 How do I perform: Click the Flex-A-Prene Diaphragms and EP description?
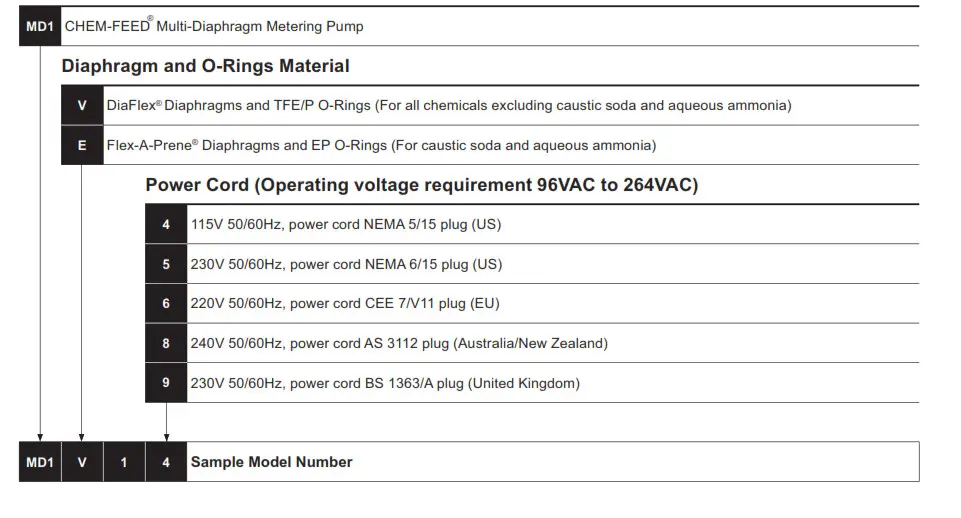[x=381, y=145]
